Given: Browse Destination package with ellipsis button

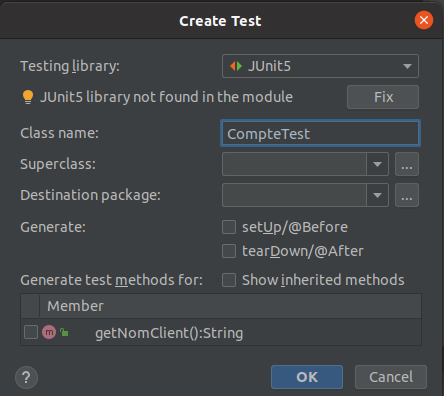Looking at the screenshot, I should [407, 195].
